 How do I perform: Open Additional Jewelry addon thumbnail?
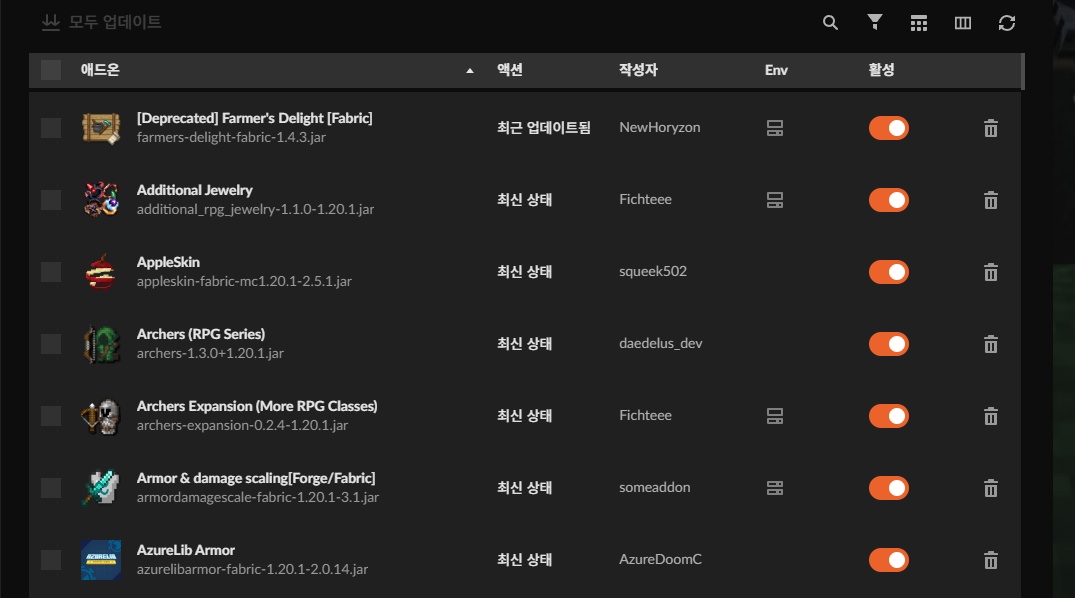tap(101, 200)
